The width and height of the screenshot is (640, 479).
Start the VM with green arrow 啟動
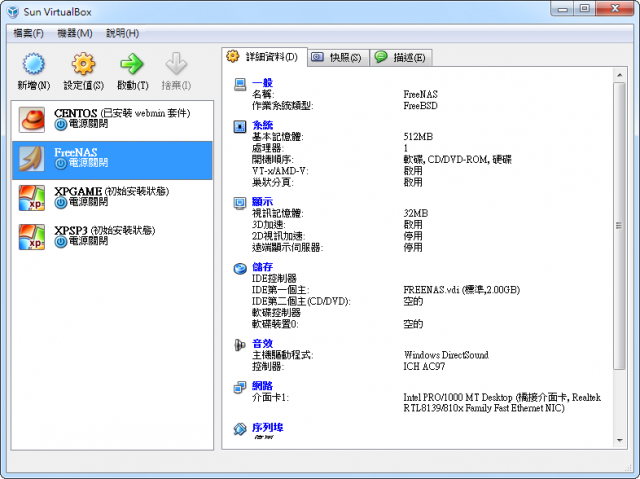pos(132,64)
